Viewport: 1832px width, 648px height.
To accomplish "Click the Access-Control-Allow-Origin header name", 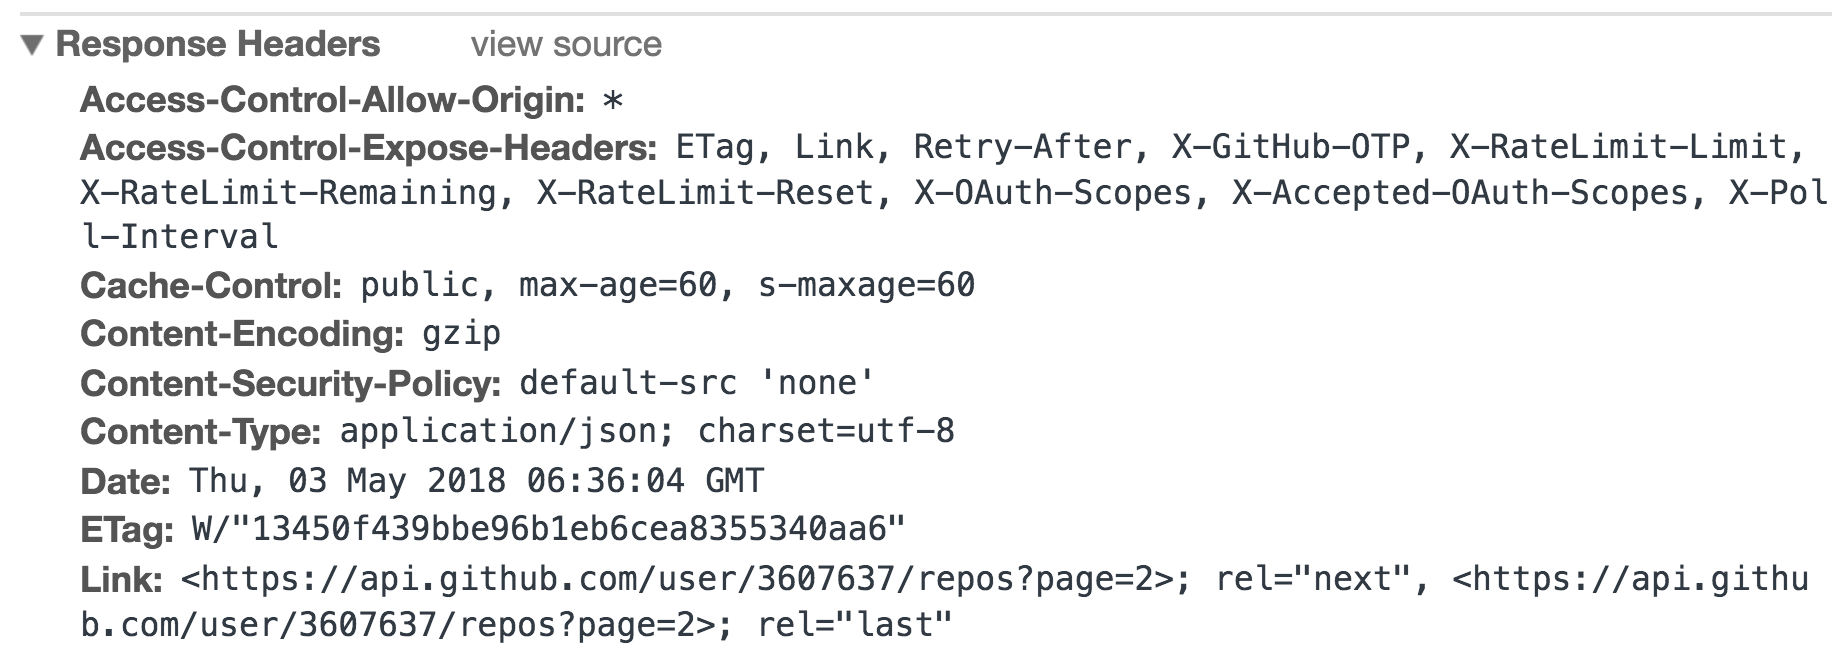I will (x=332, y=100).
